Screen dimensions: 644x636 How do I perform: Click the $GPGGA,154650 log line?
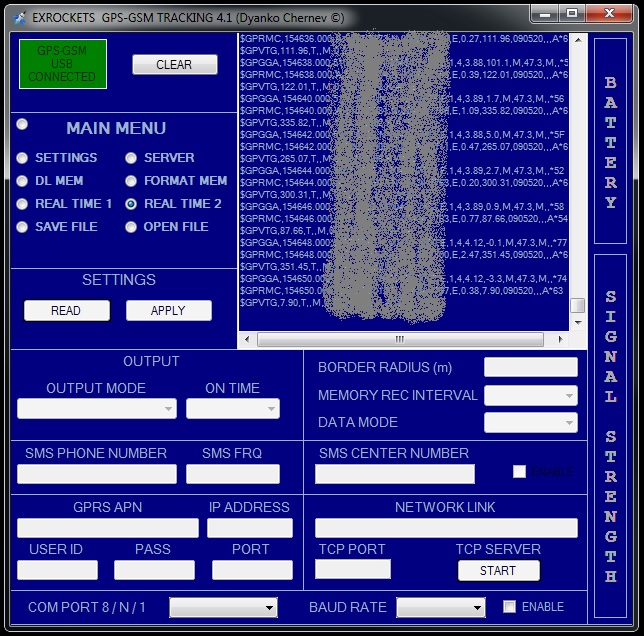tap(404, 279)
